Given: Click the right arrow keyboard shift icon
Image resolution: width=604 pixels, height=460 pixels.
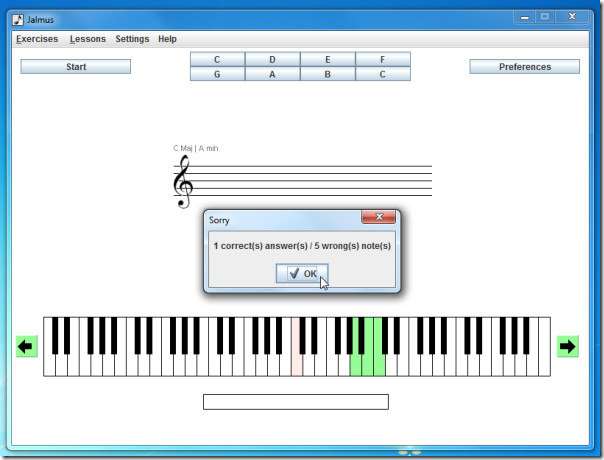Looking at the screenshot, I should [568, 346].
